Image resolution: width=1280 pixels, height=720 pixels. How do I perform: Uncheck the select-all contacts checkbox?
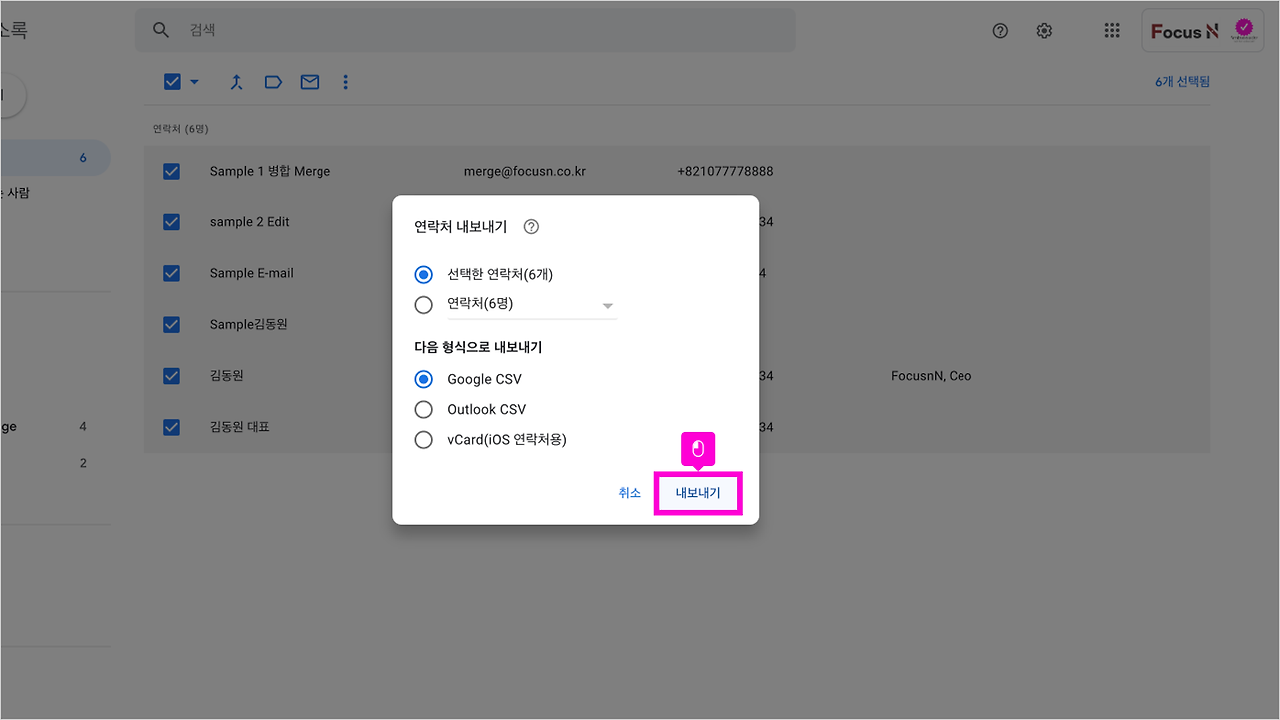tap(171, 81)
